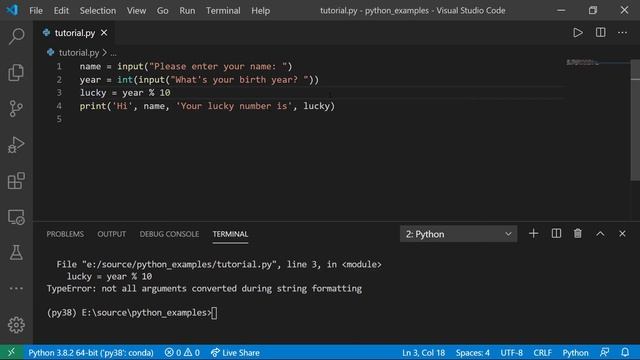Viewport: 640px width, 360px height.
Task: Open the terminal selector dropdown '2: Python'
Action: point(458,234)
